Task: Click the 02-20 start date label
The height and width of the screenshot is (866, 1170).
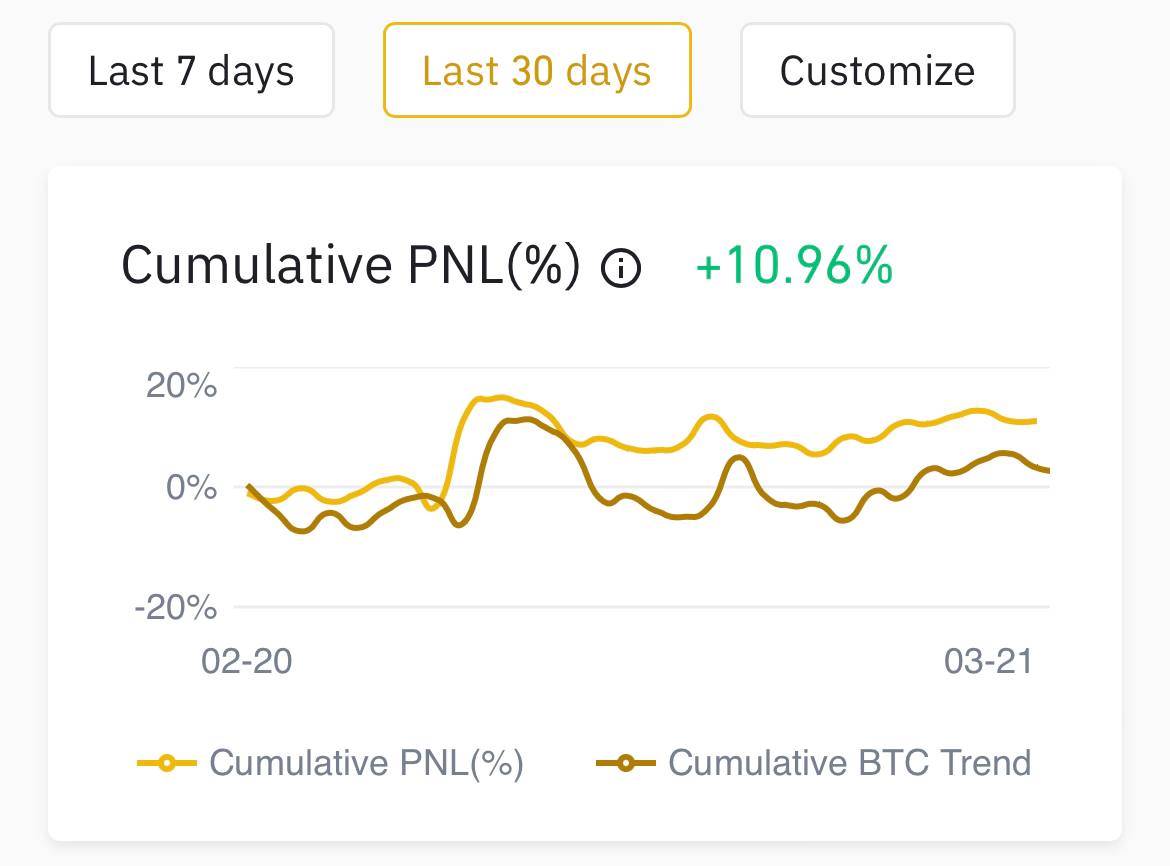Action: pyautogui.click(x=247, y=661)
